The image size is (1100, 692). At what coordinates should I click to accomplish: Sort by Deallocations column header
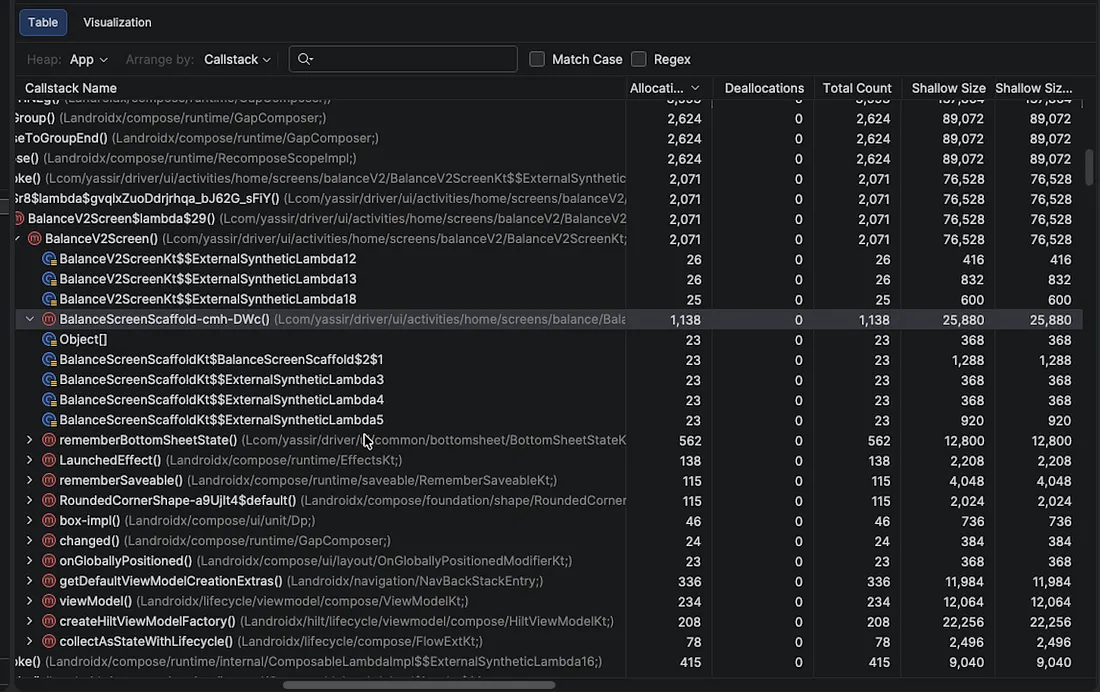tap(764, 88)
